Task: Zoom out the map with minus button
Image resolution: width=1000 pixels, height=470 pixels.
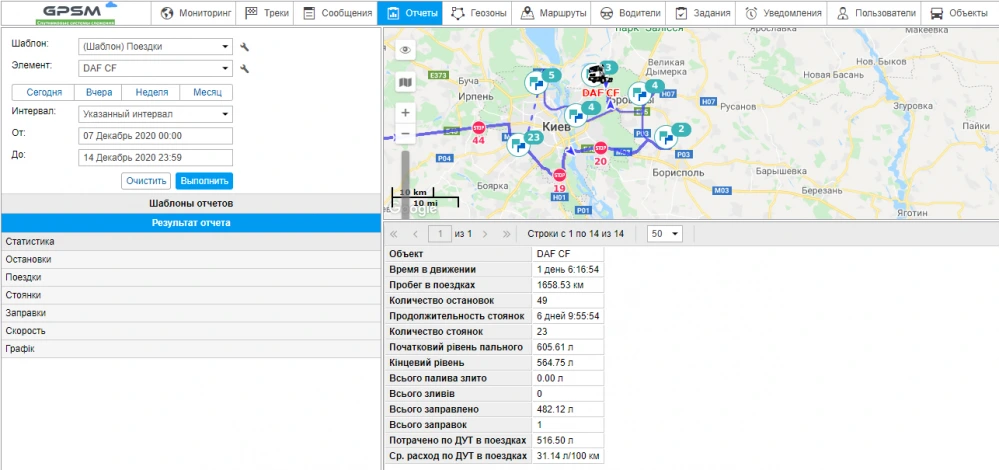Action: [x=405, y=134]
